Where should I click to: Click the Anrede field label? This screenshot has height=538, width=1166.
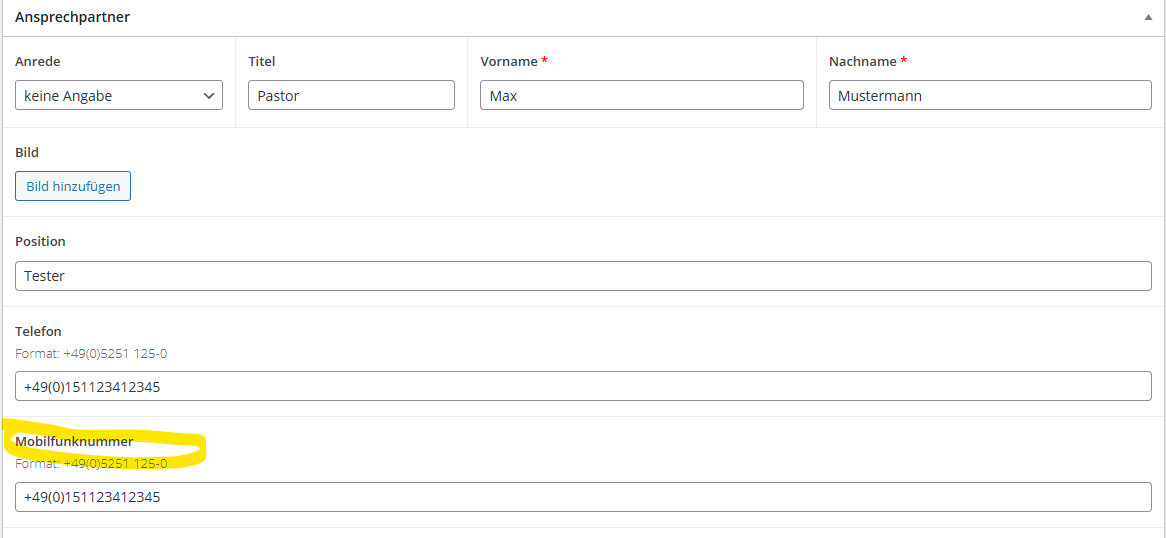pos(38,62)
